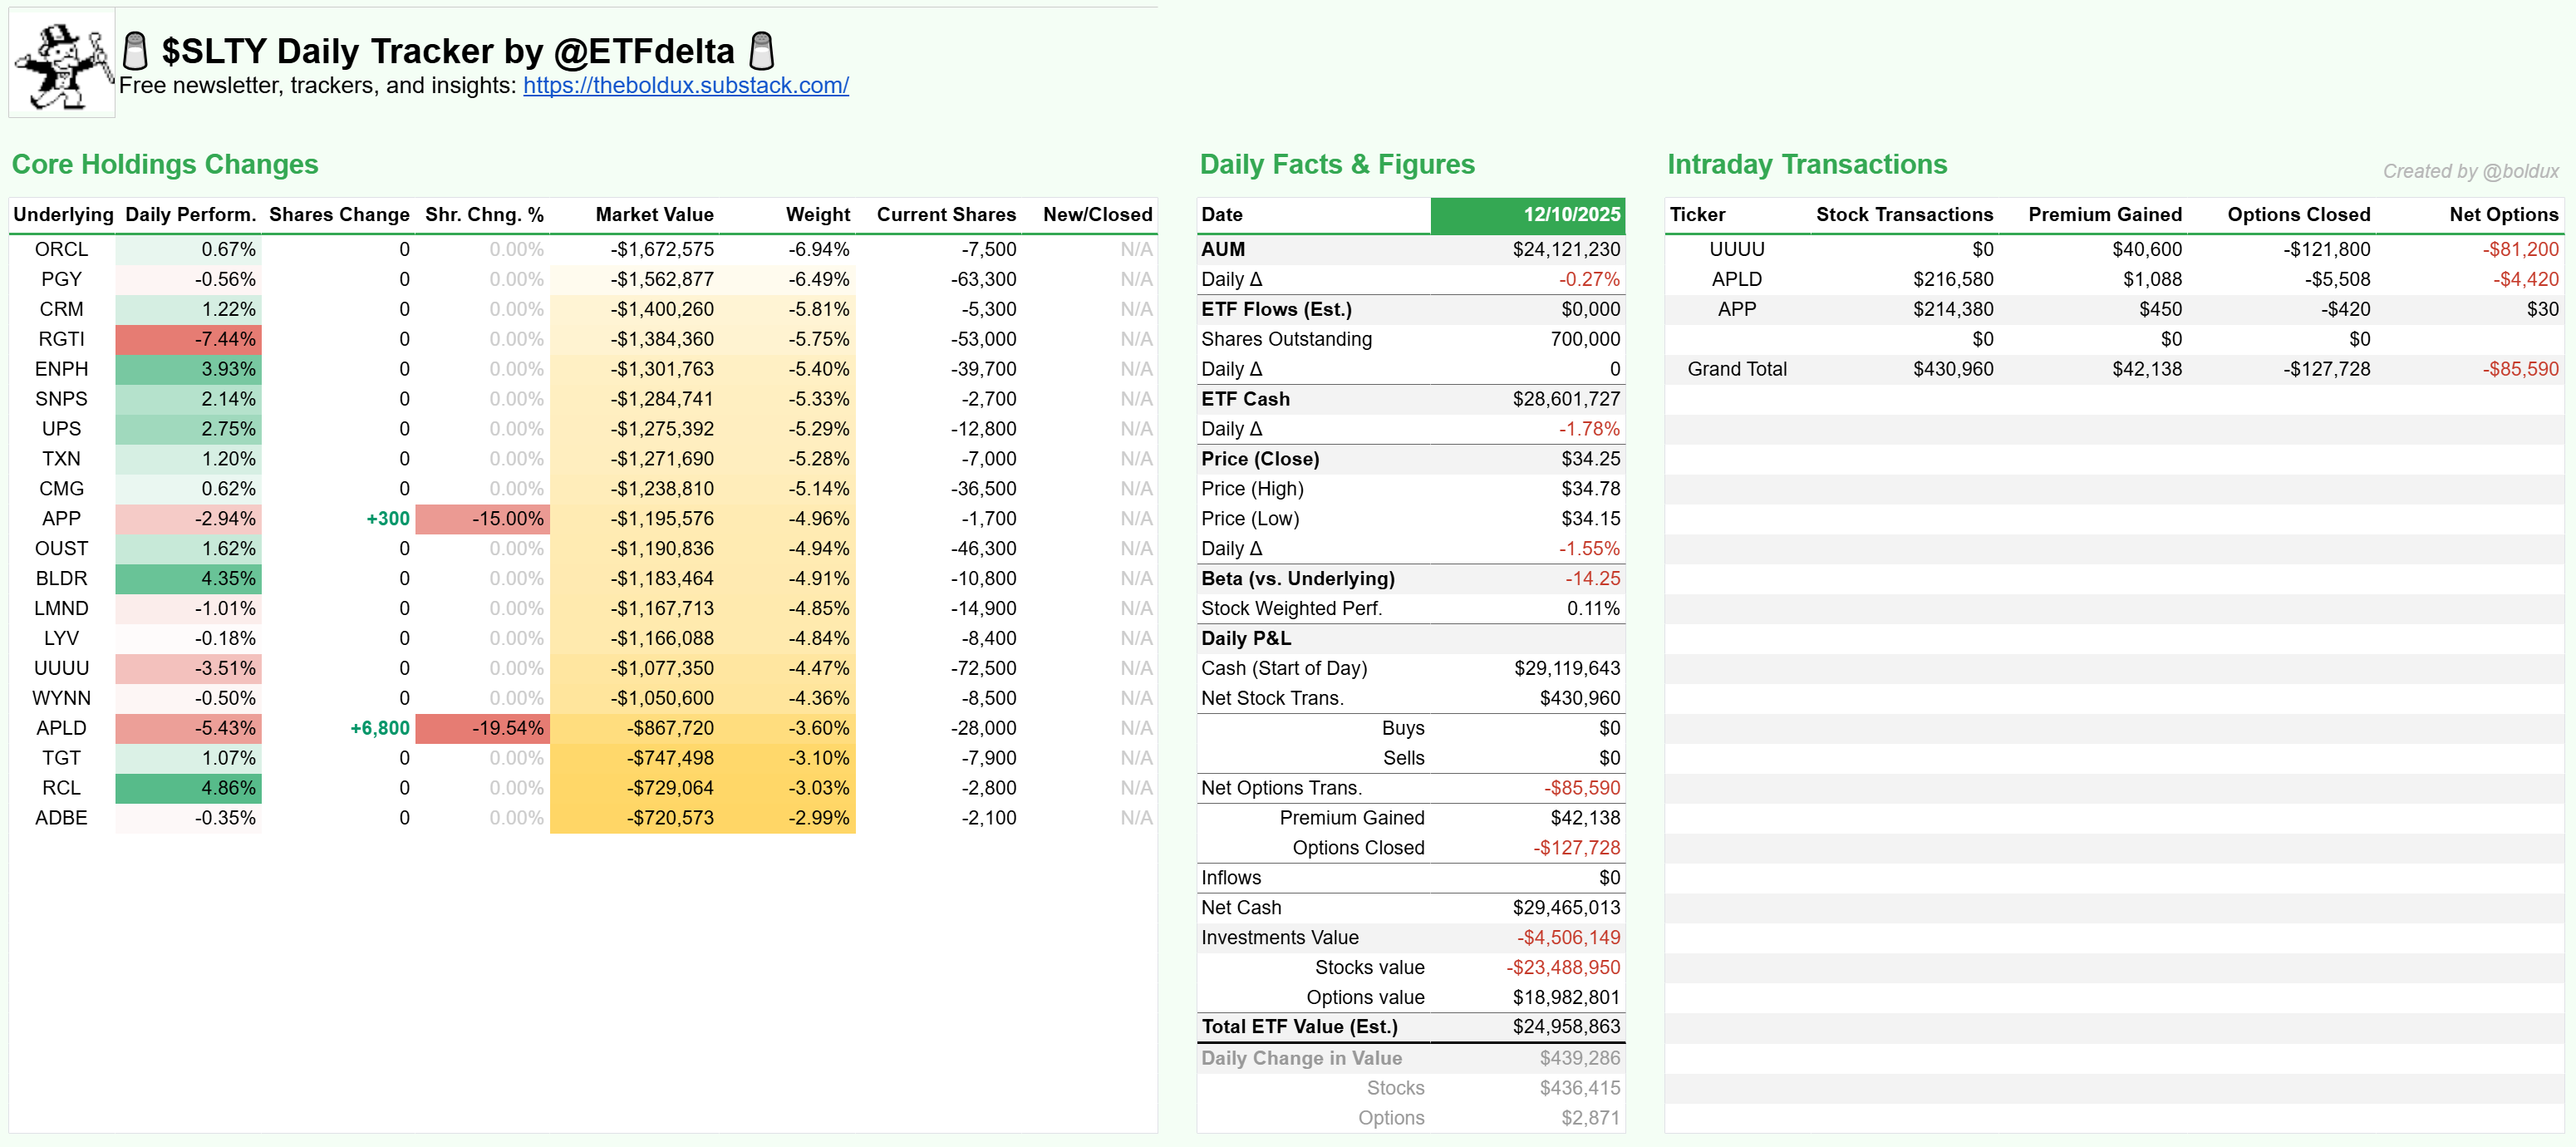
Task: Select UUUU ticker in Intraday Transactions
Action: pyautogui.click(x=1736, y=249)
